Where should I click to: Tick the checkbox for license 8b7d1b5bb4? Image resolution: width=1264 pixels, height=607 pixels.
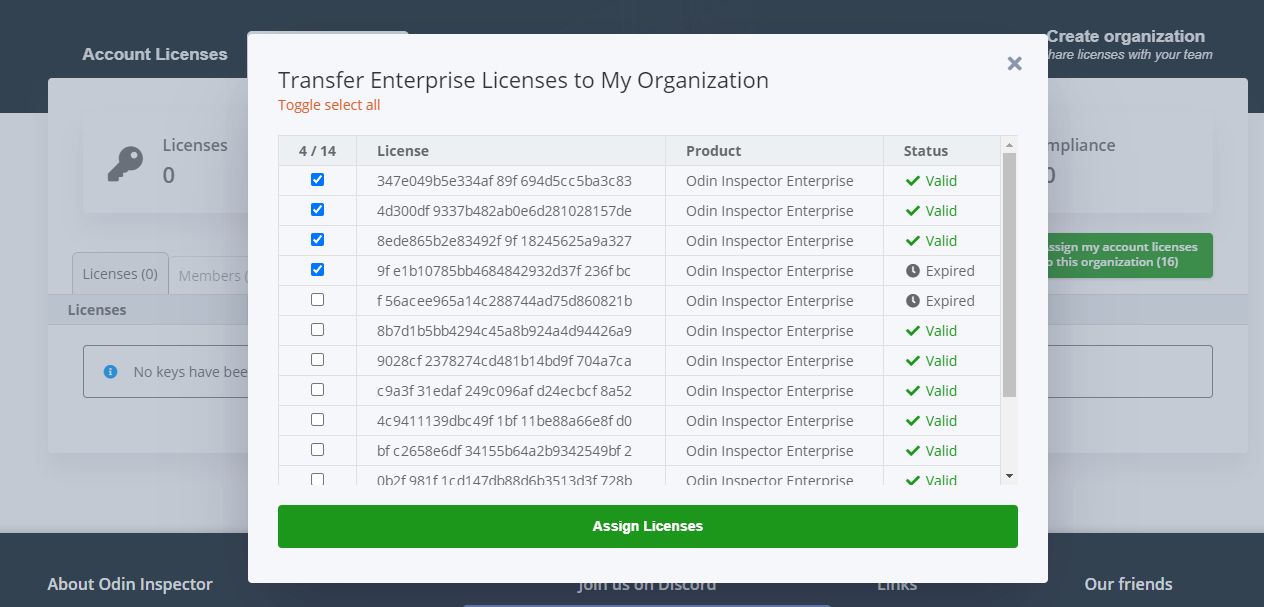coord(318,330)
